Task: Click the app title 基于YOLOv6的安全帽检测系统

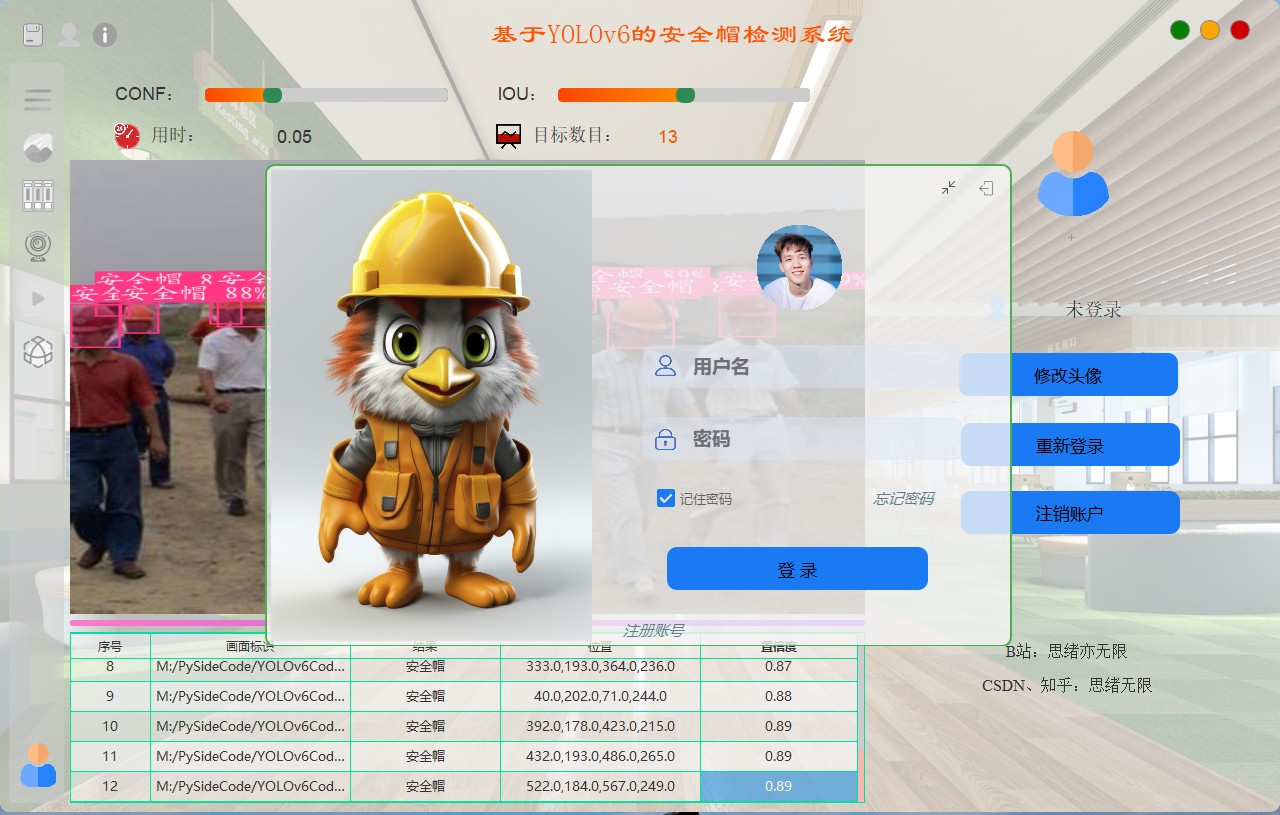Action: 672,35
